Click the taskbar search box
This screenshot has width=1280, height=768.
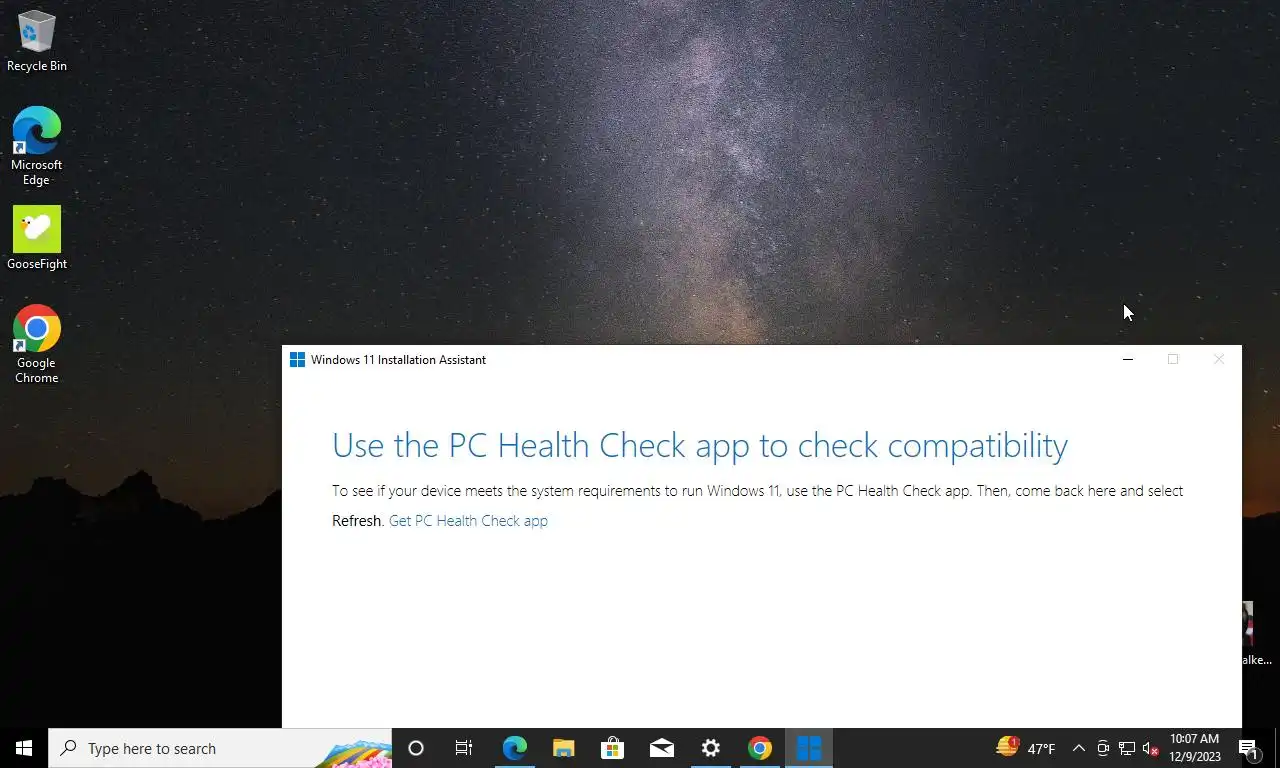click(x=220, y=748)
